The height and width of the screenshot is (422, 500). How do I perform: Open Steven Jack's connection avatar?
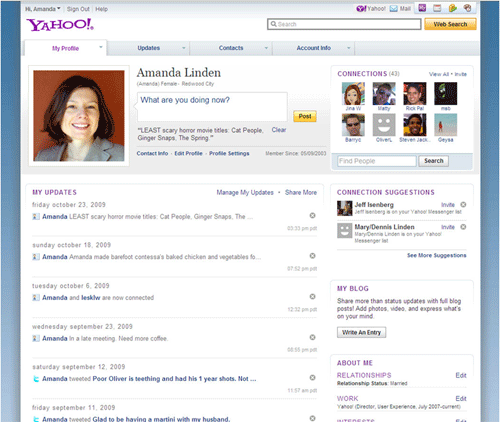[415, 125]
